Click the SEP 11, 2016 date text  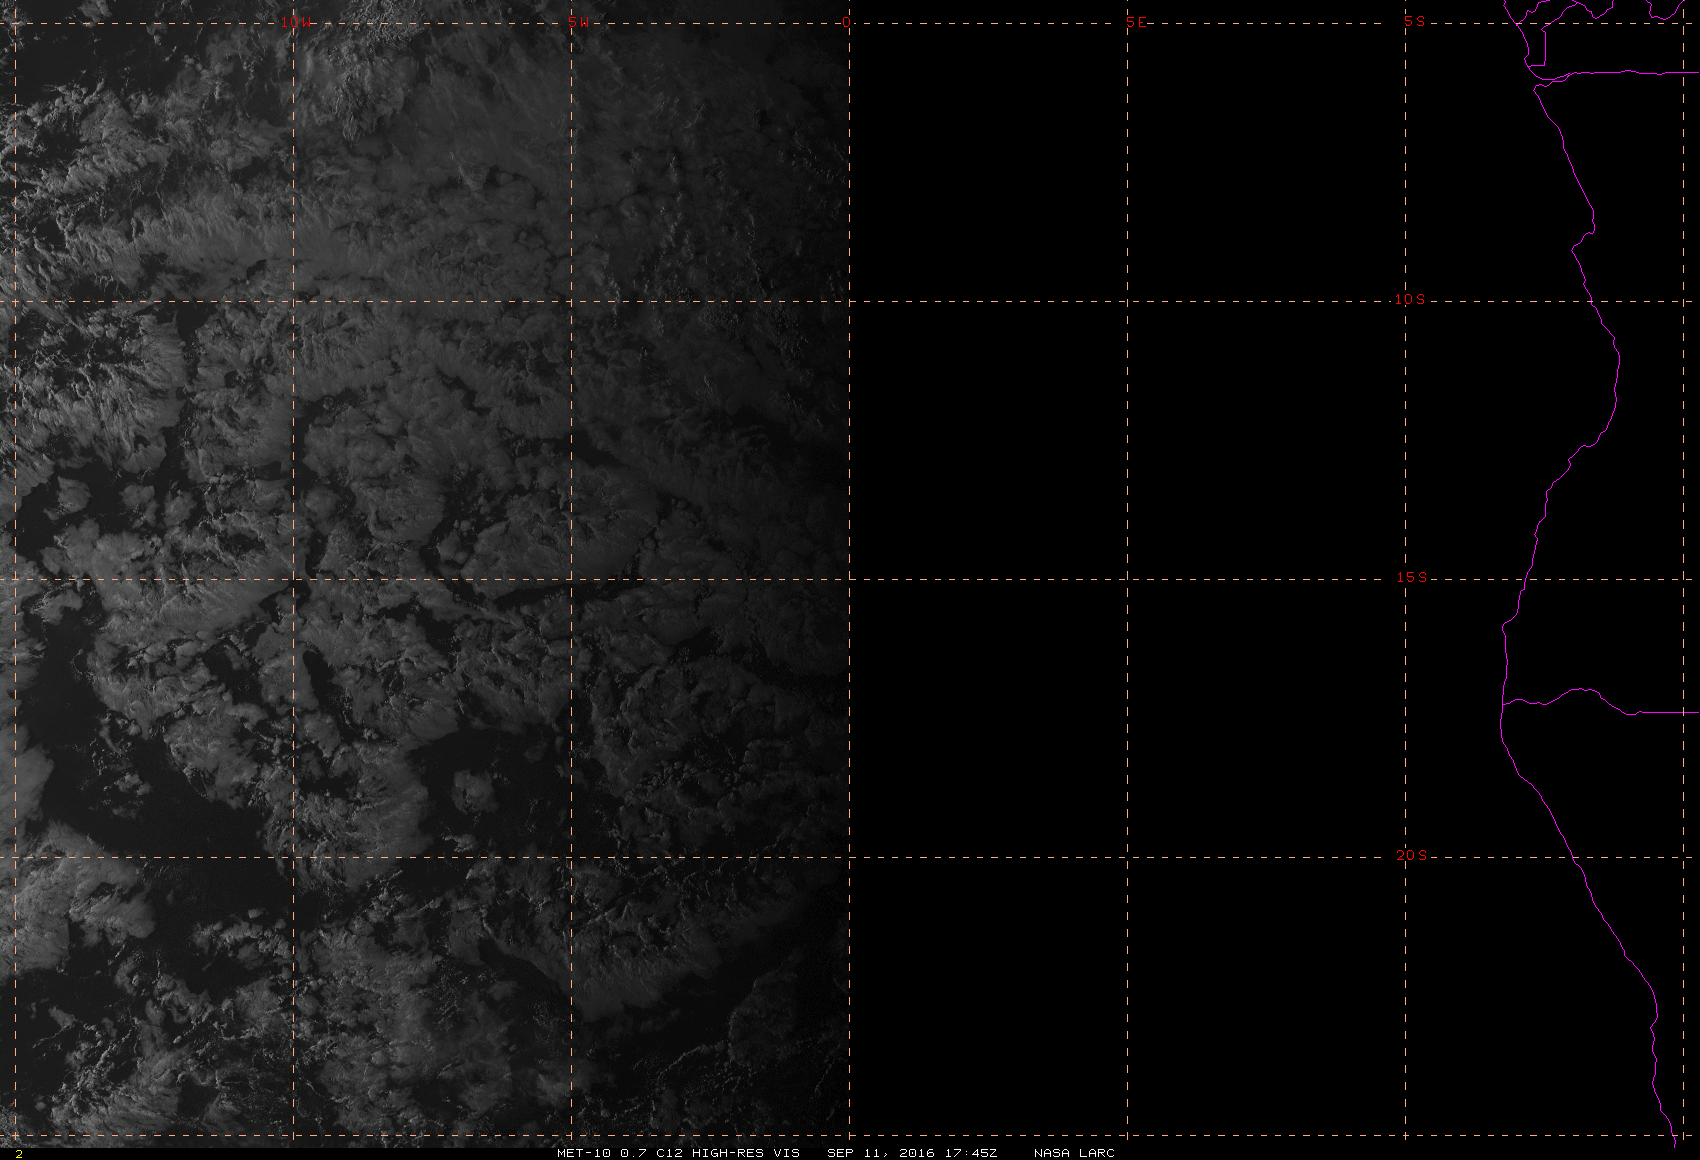(880, 1152)
